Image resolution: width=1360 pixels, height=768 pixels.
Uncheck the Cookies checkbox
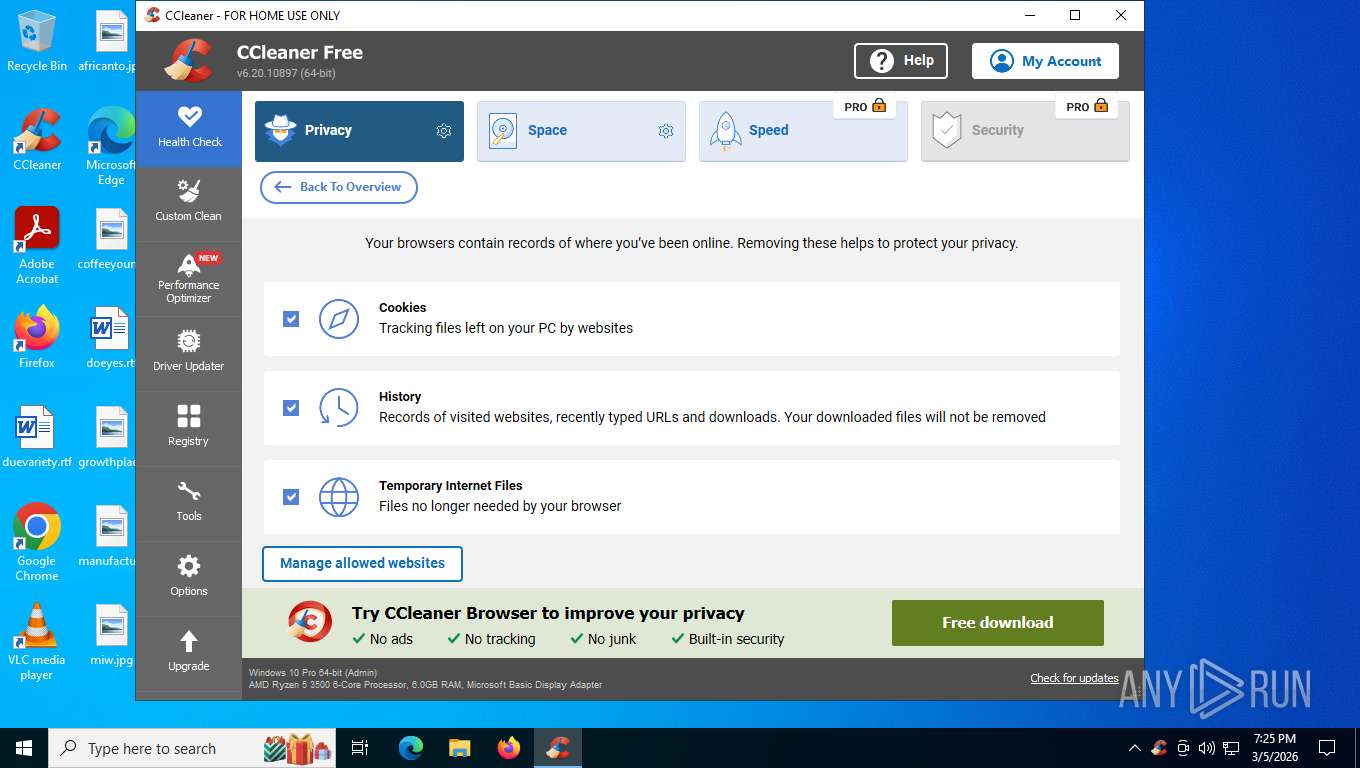tap(291, 319)
